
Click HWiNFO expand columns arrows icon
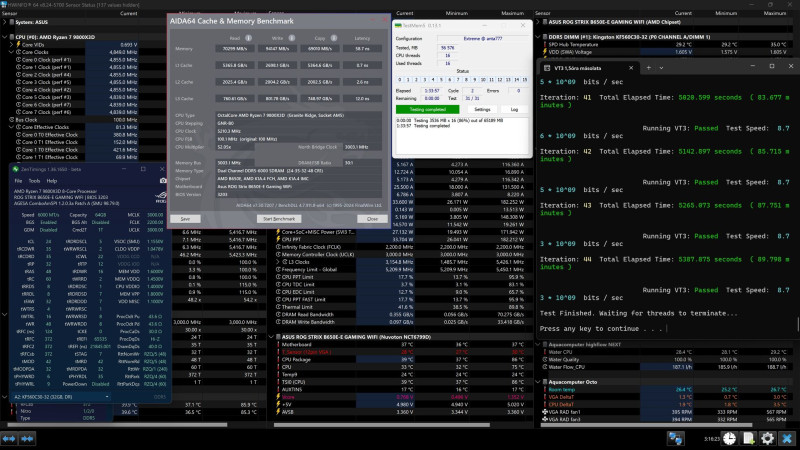[x=9, y=438]
